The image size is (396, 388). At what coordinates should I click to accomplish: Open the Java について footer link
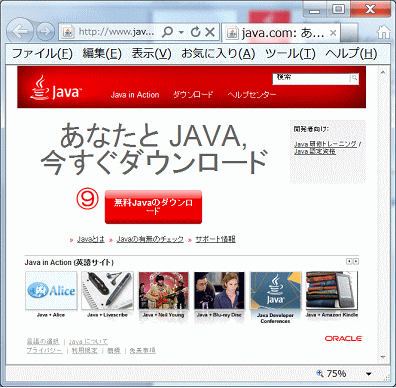point(88,342)
